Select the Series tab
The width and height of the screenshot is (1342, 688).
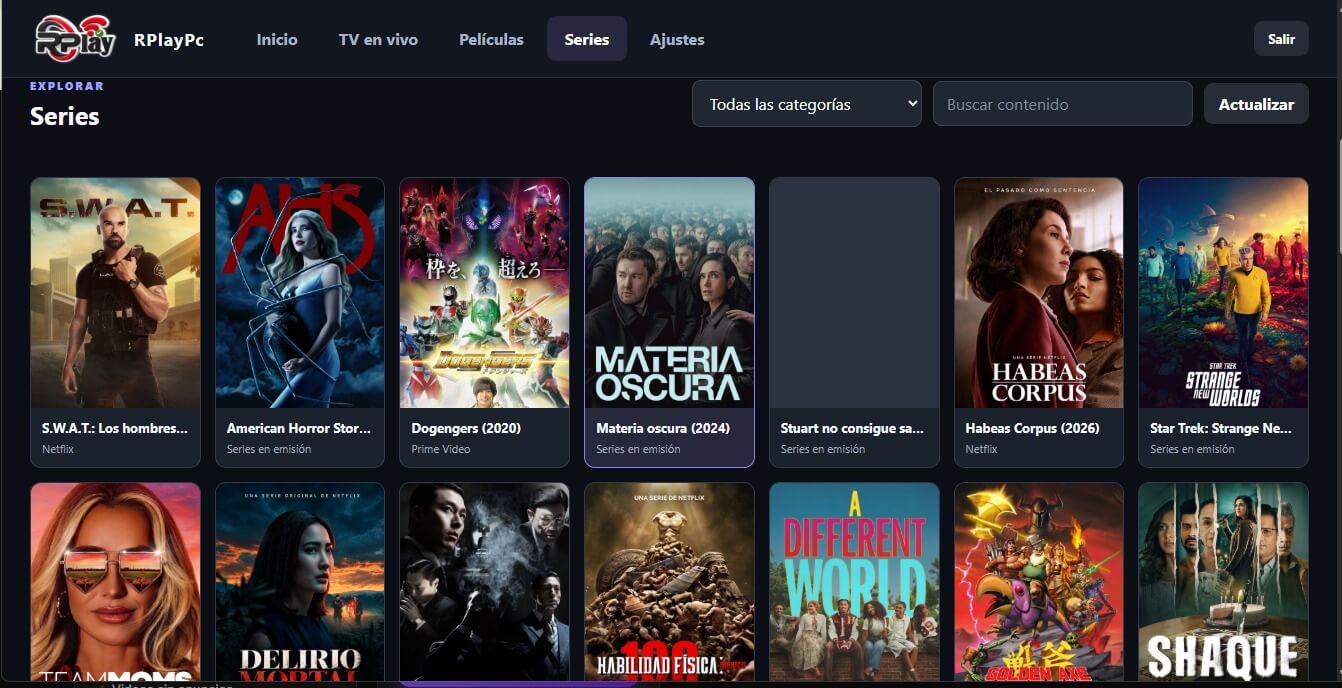[x=587, y=39]
